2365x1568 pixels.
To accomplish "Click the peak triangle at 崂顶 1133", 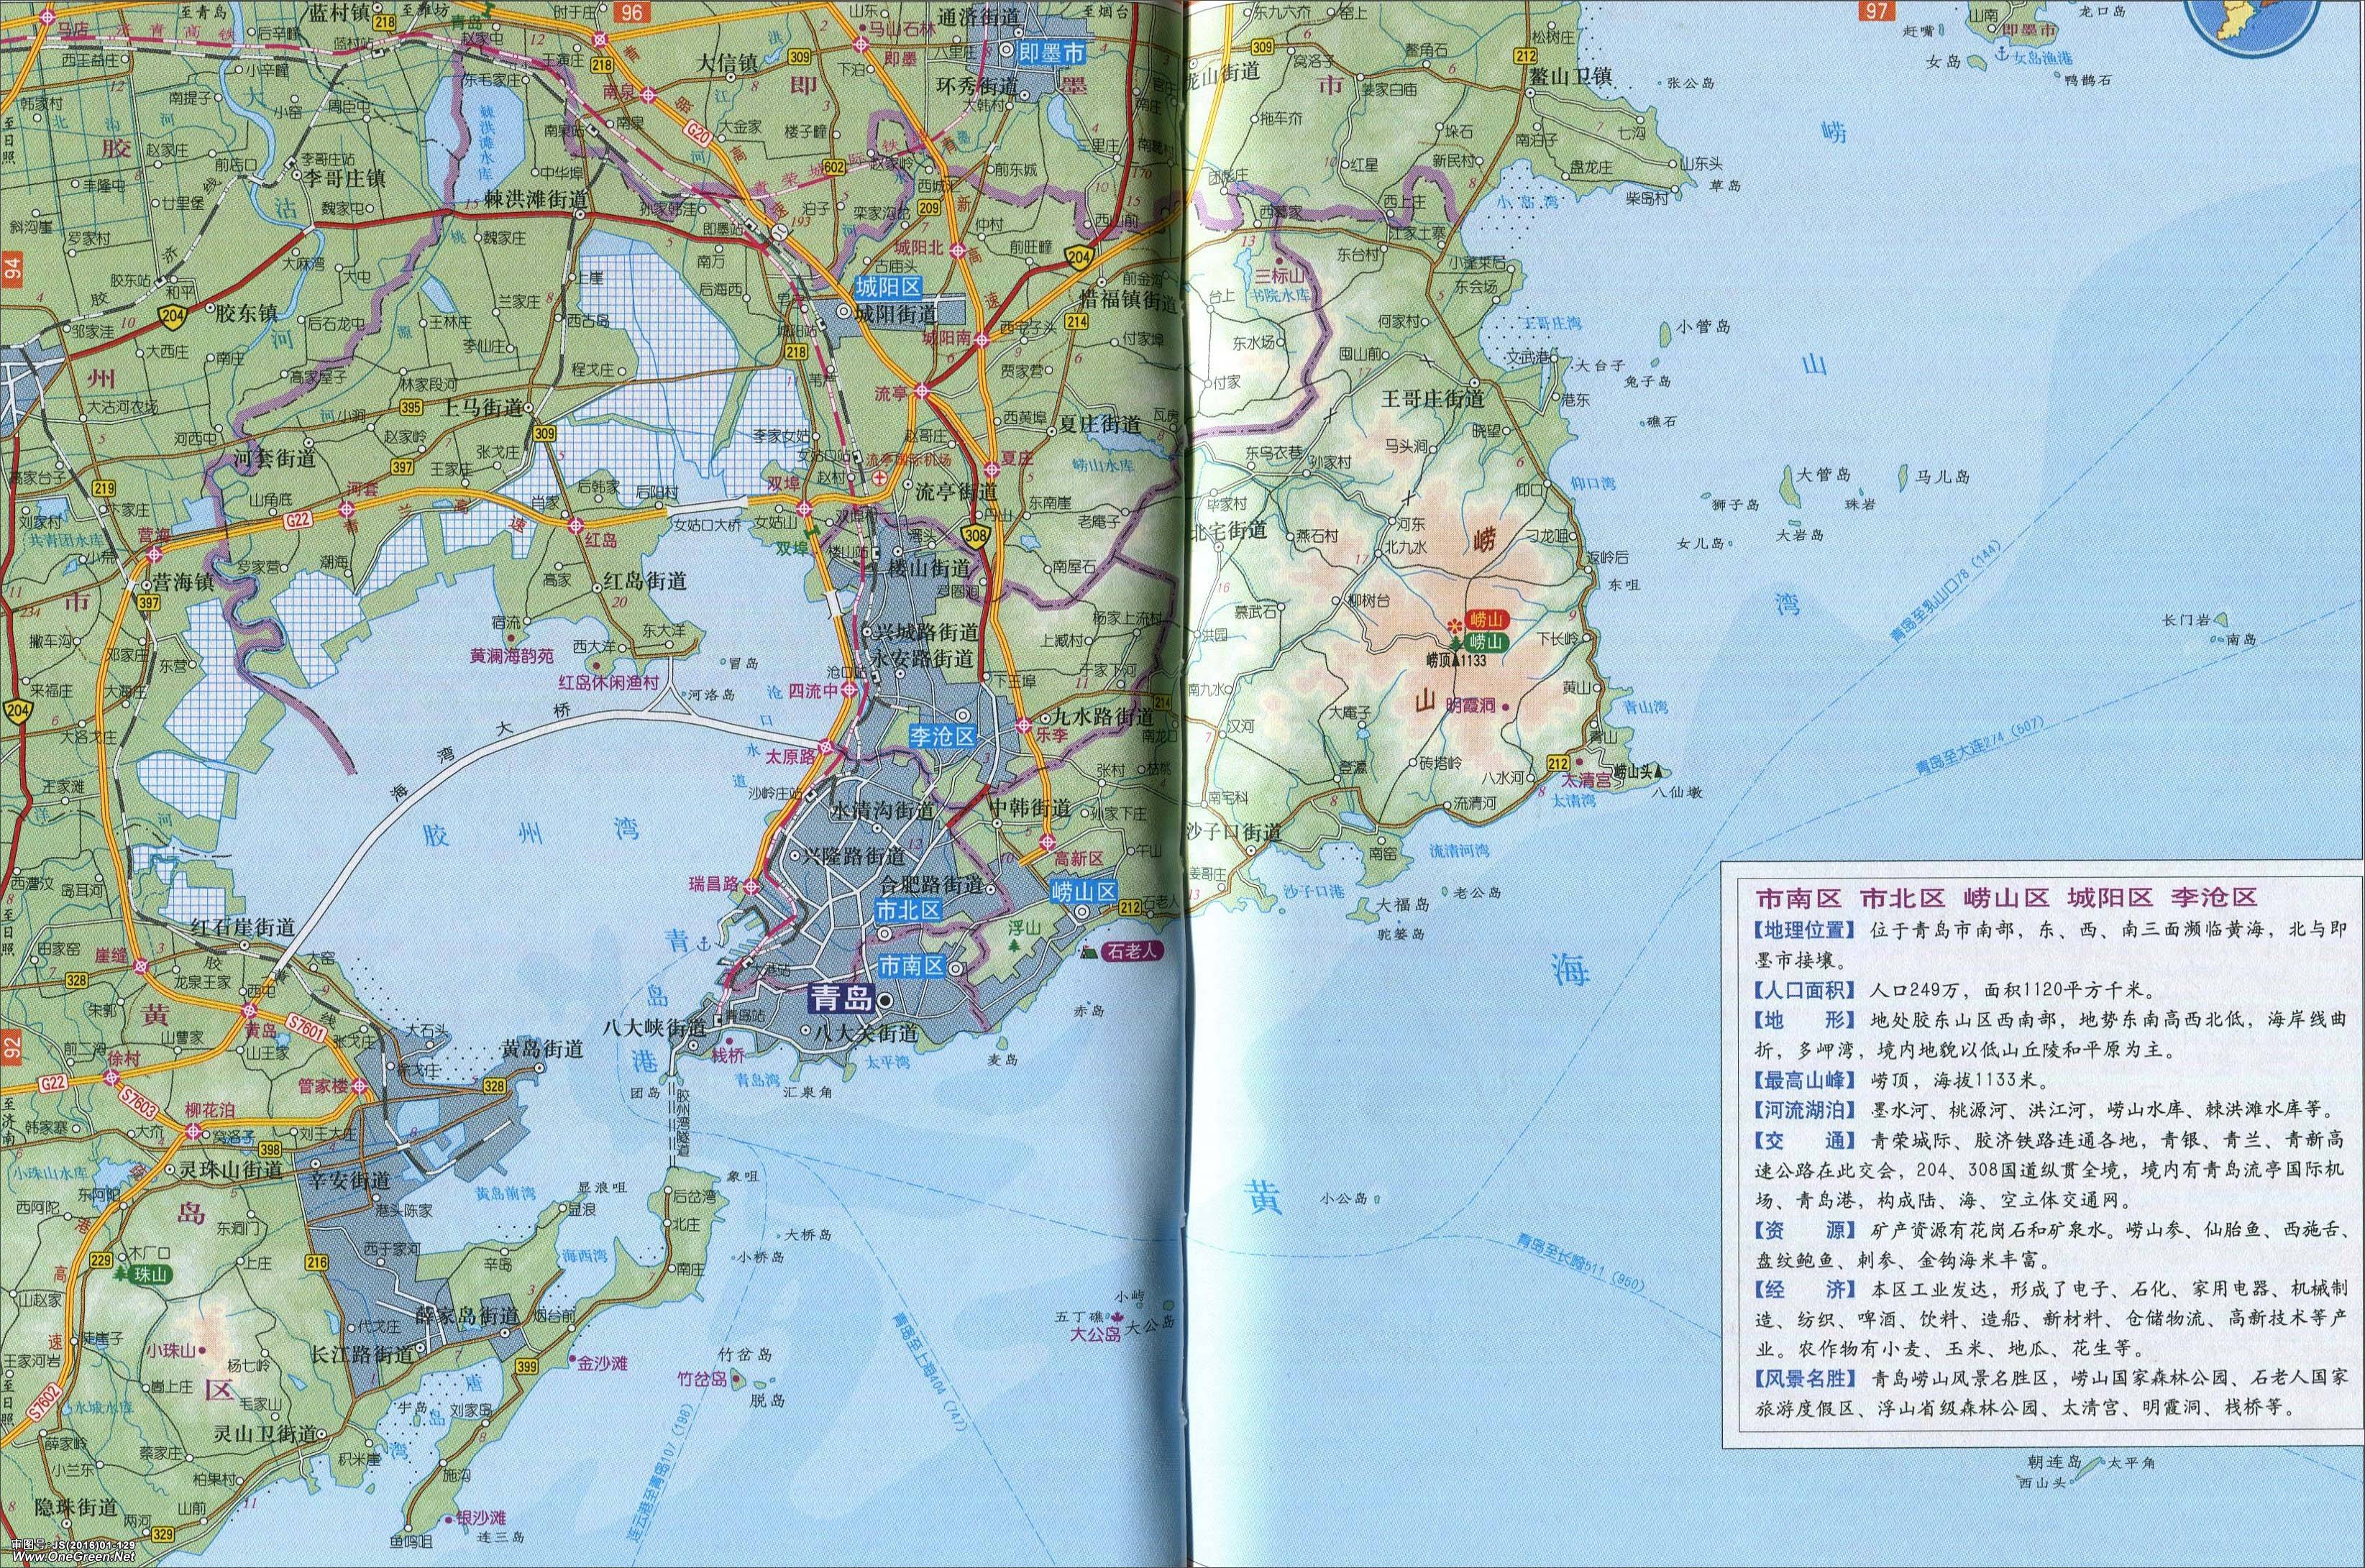I will pos(1456,660).
